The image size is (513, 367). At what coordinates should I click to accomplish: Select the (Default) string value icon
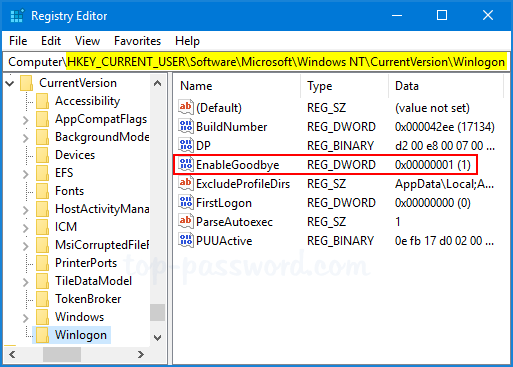tap(186, 107)
